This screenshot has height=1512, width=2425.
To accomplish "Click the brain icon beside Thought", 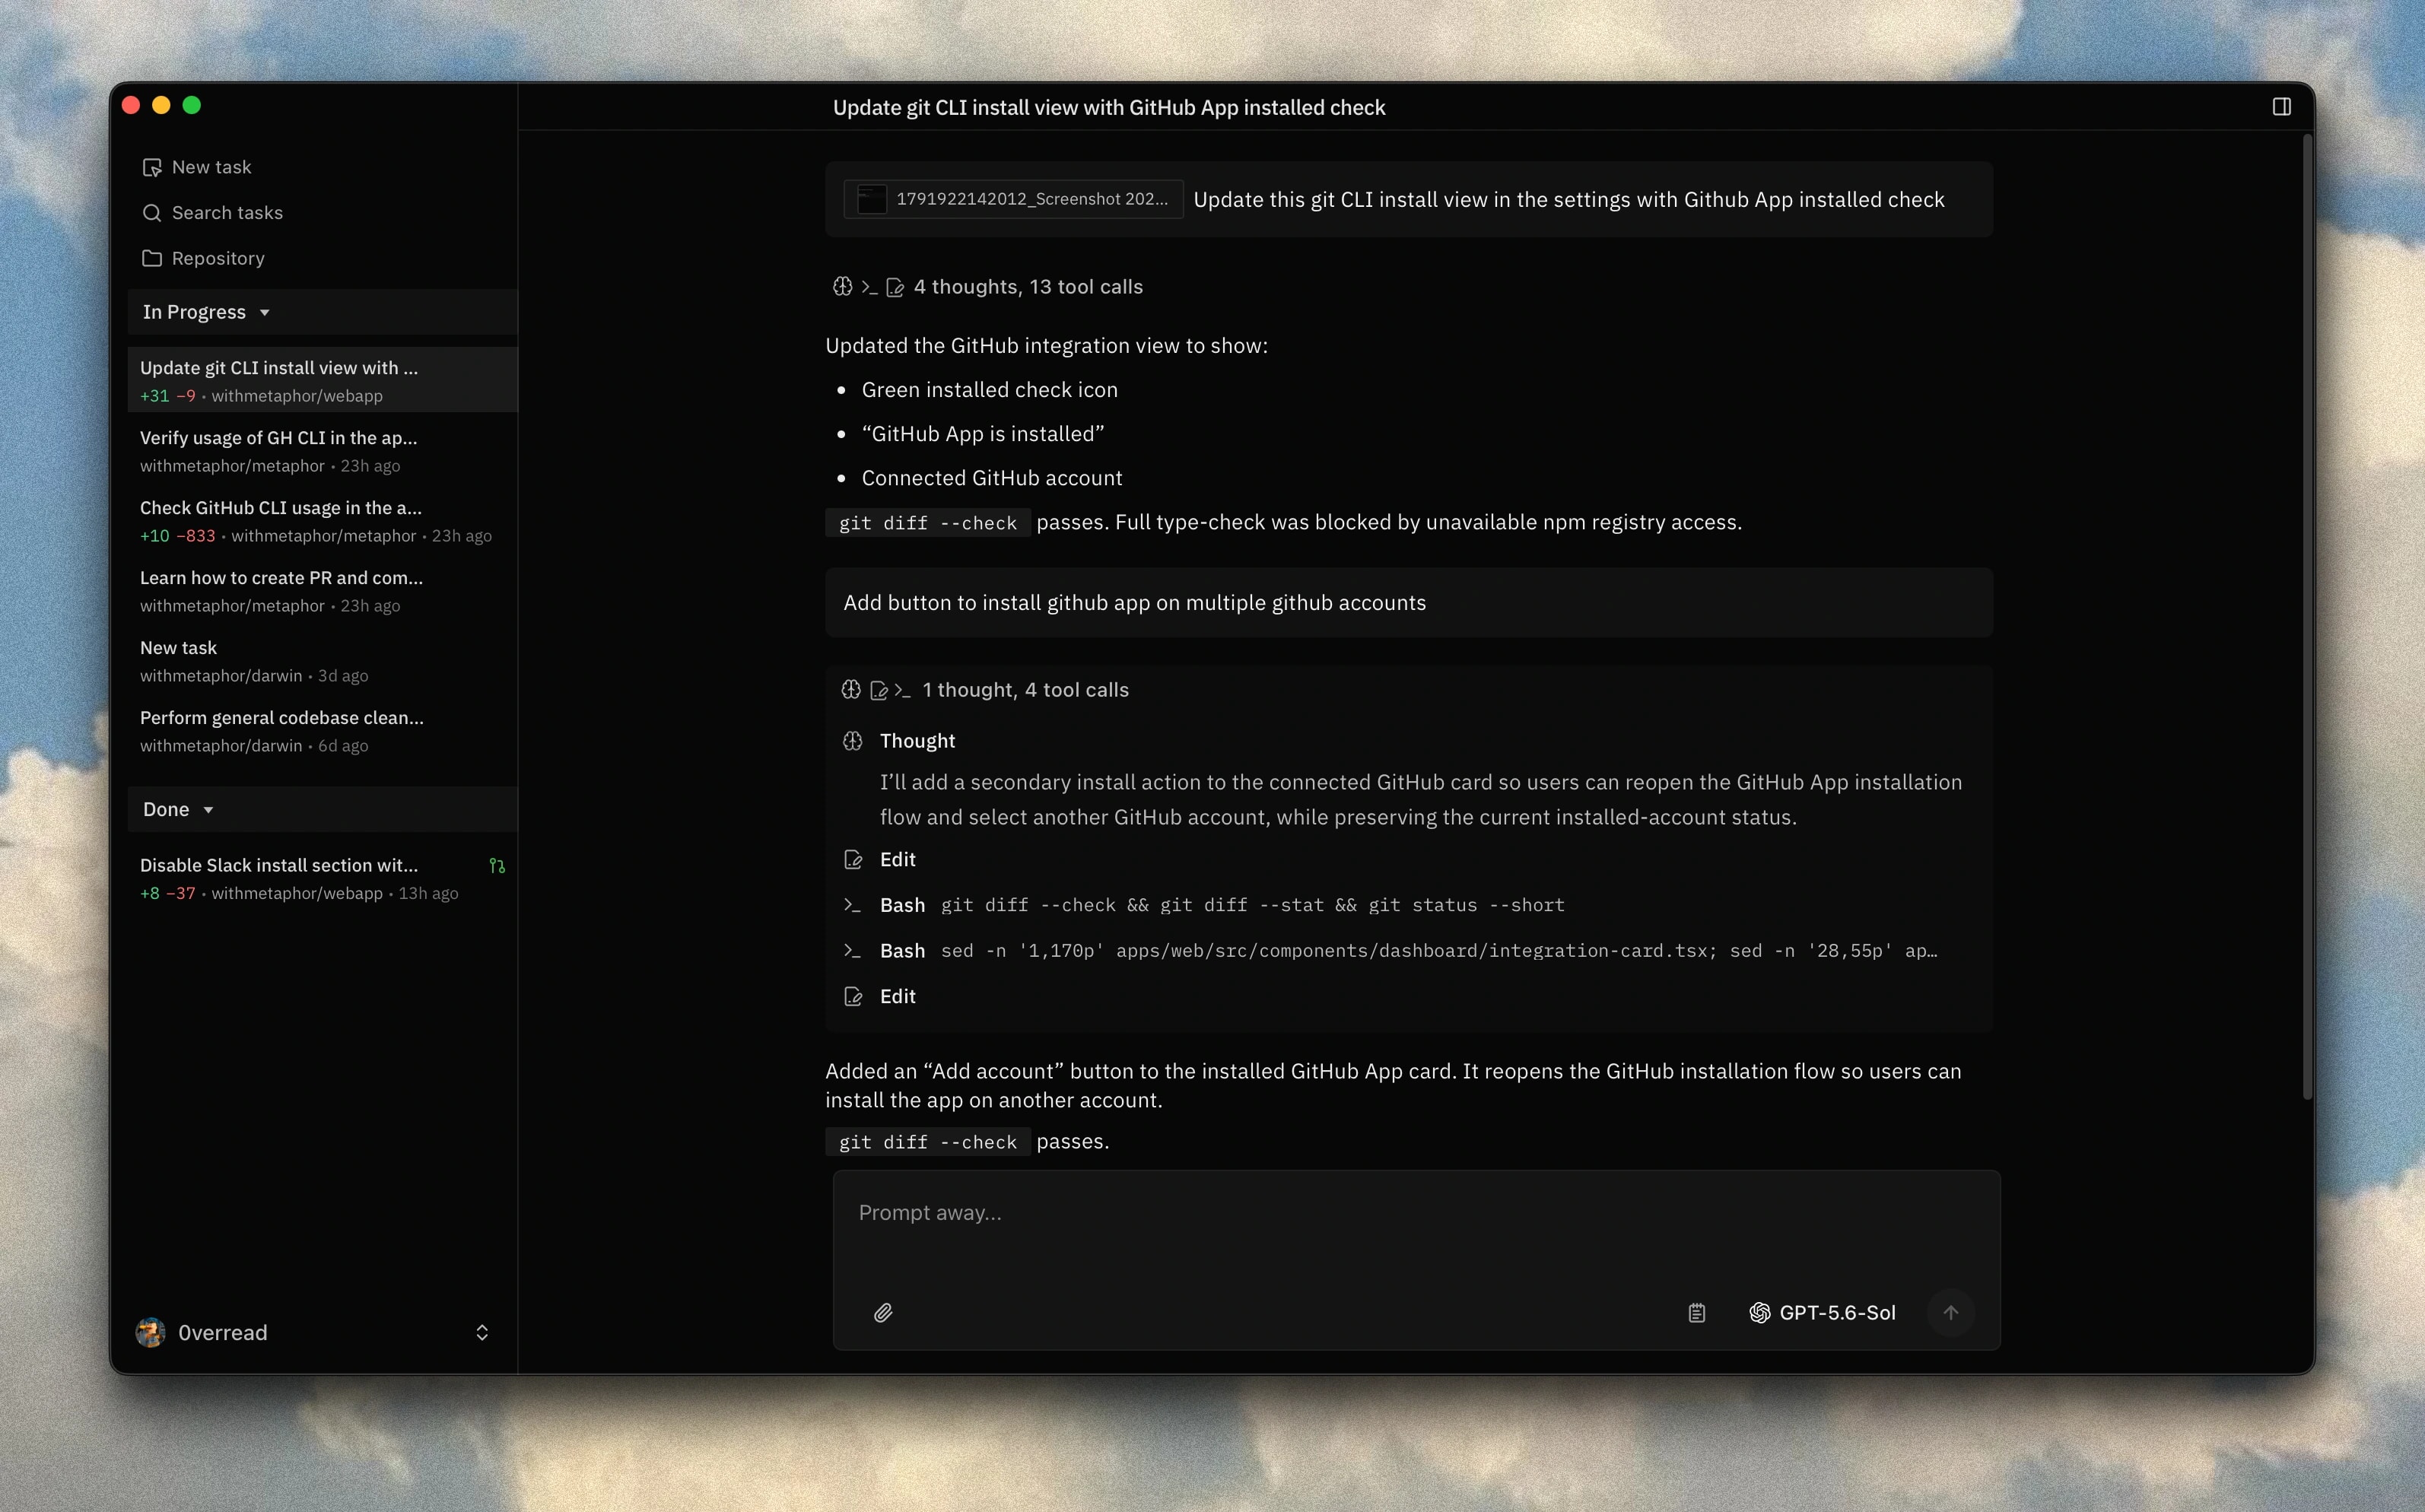I will pyautogui.click(x=853, y=741).
